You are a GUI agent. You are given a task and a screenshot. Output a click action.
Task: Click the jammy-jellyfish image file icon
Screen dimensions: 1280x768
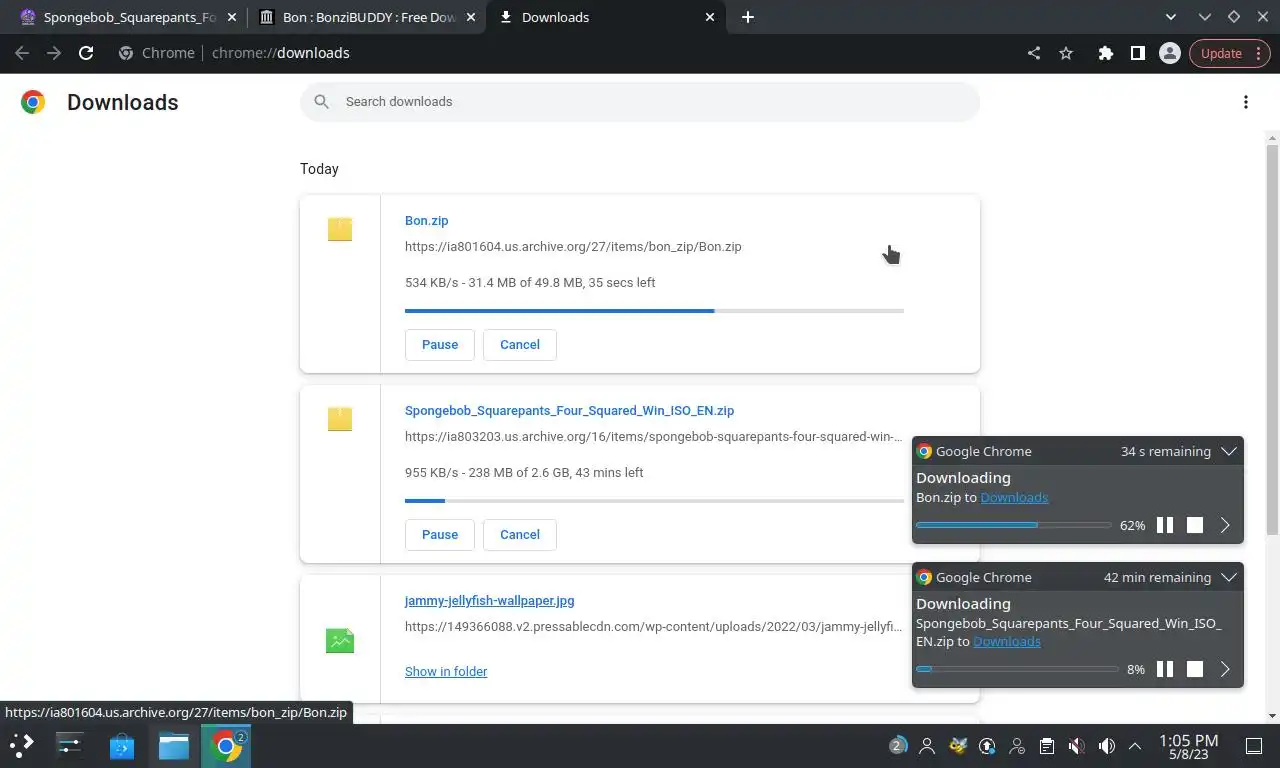click(x=340, y=641)
